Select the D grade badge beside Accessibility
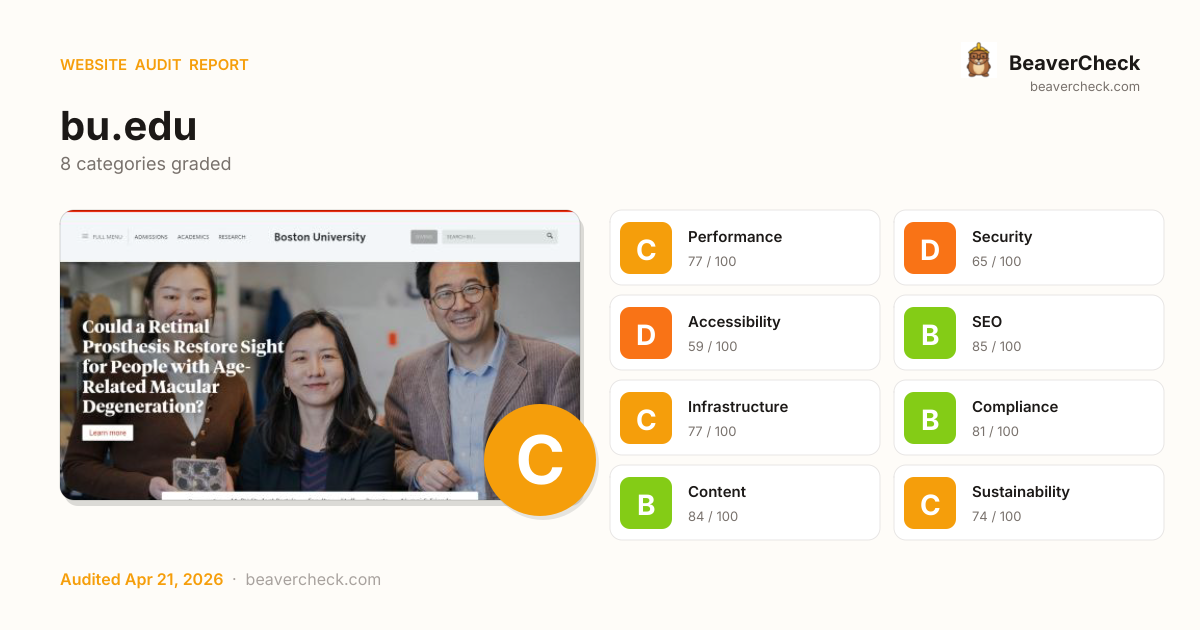The width and height of the screenshot is (1200, 630). tap(646, 333)
